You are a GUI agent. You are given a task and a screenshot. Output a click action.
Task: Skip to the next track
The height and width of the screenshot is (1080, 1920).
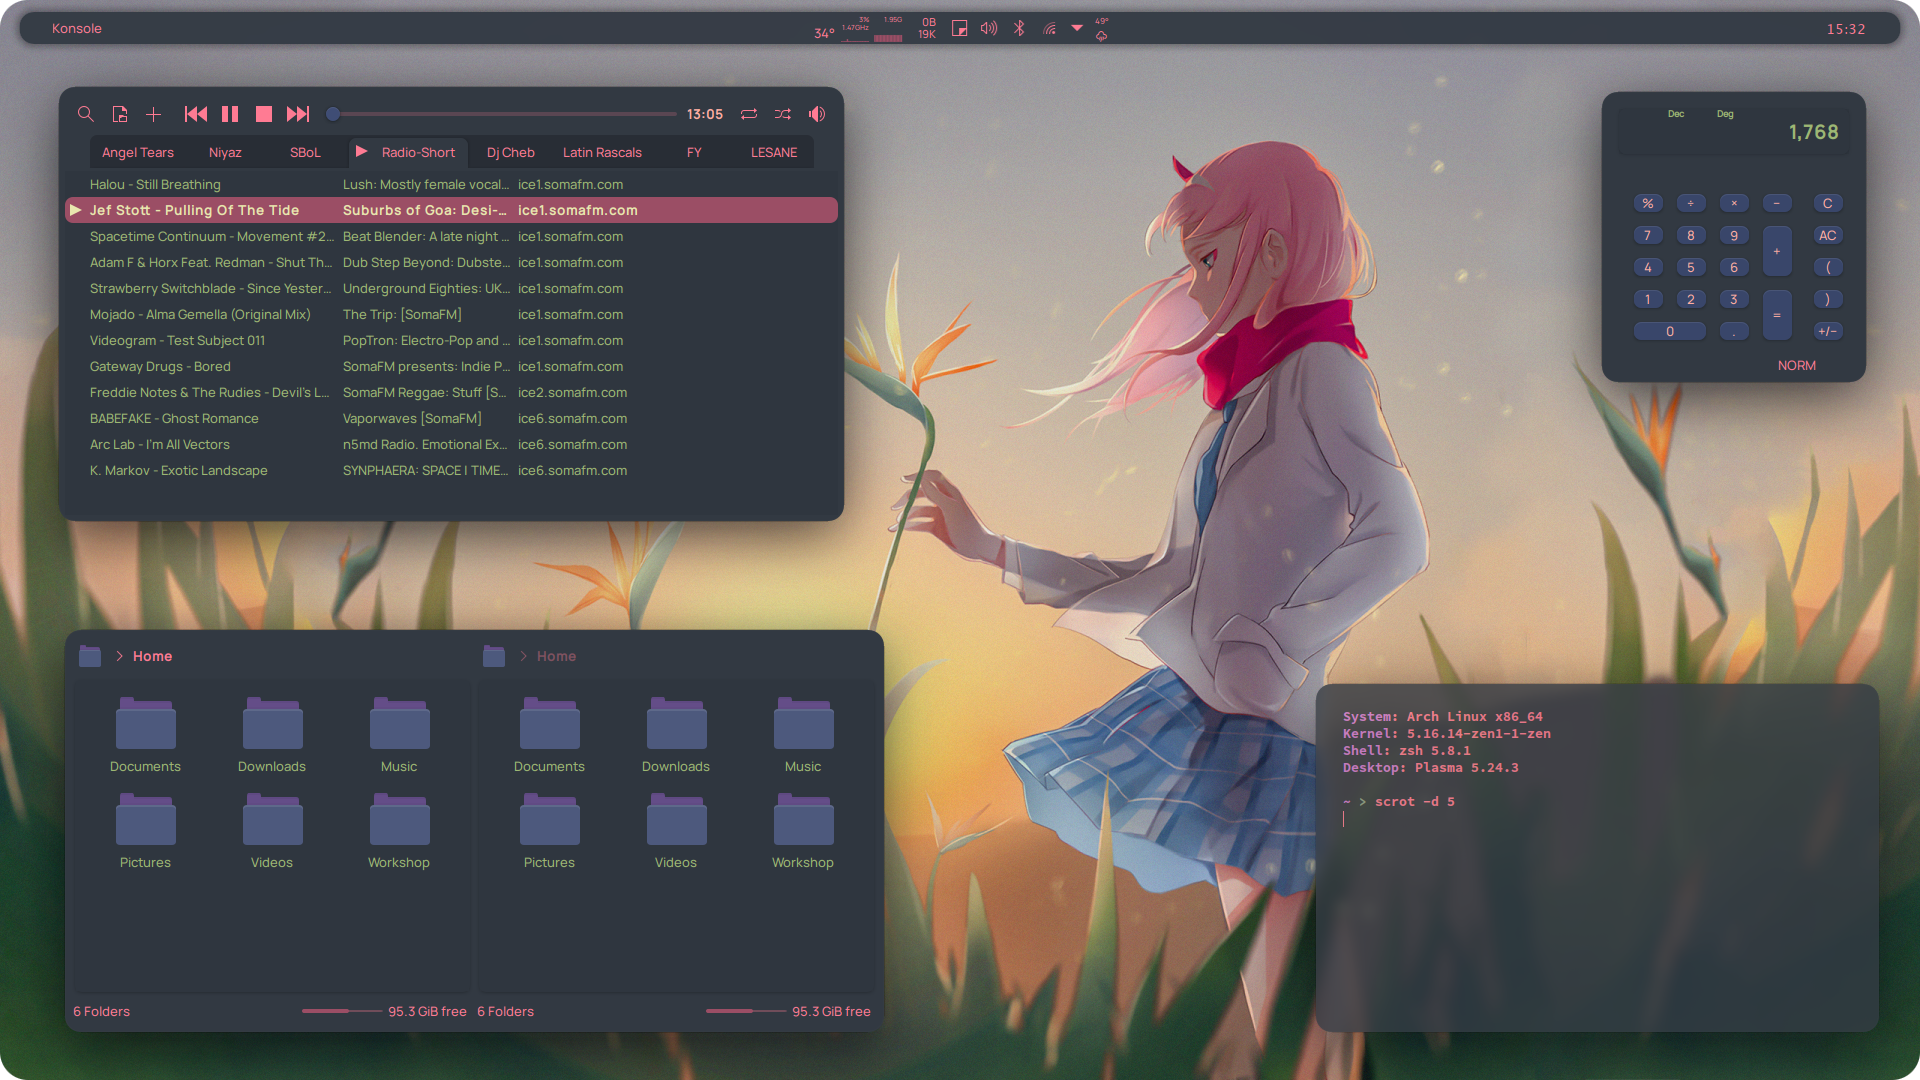coord(298,114)
